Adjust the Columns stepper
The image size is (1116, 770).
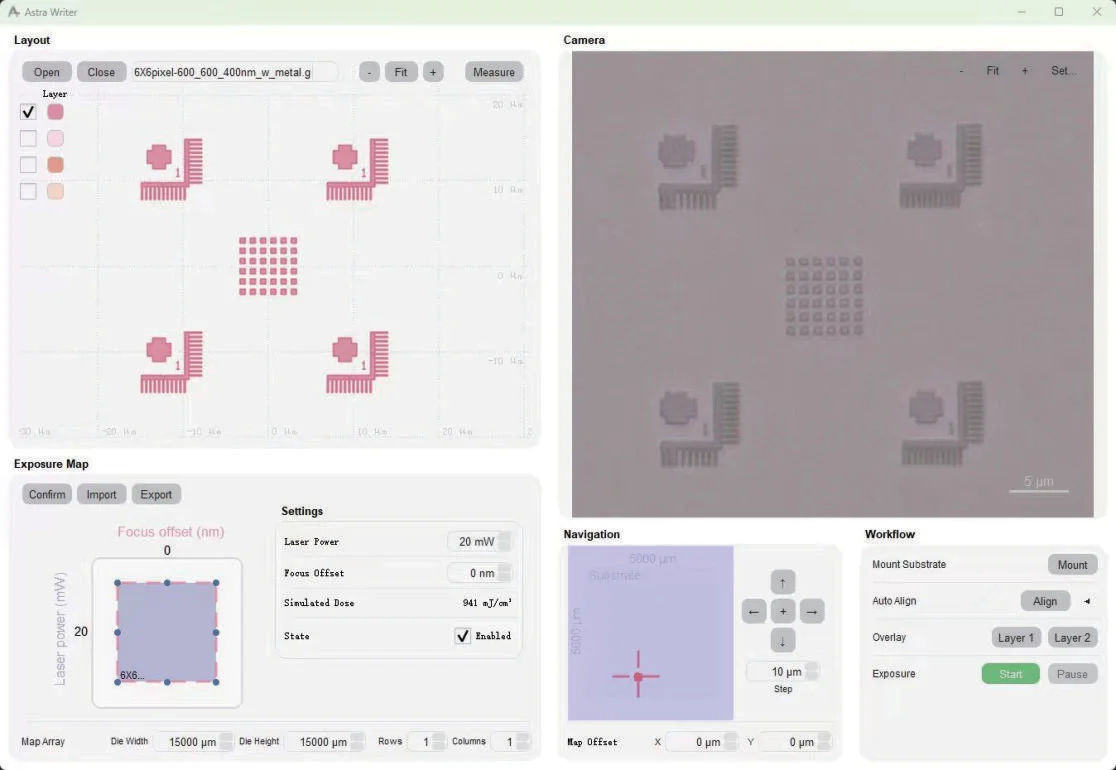click(x=523, y=742)
